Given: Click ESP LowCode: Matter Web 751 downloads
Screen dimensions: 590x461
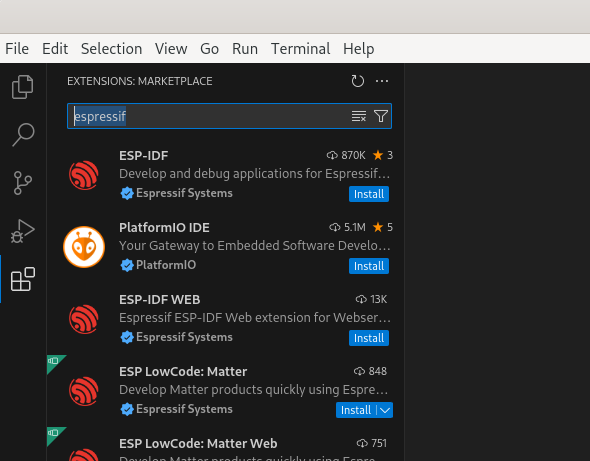Looking at the screenshot, I should point(372,443).
